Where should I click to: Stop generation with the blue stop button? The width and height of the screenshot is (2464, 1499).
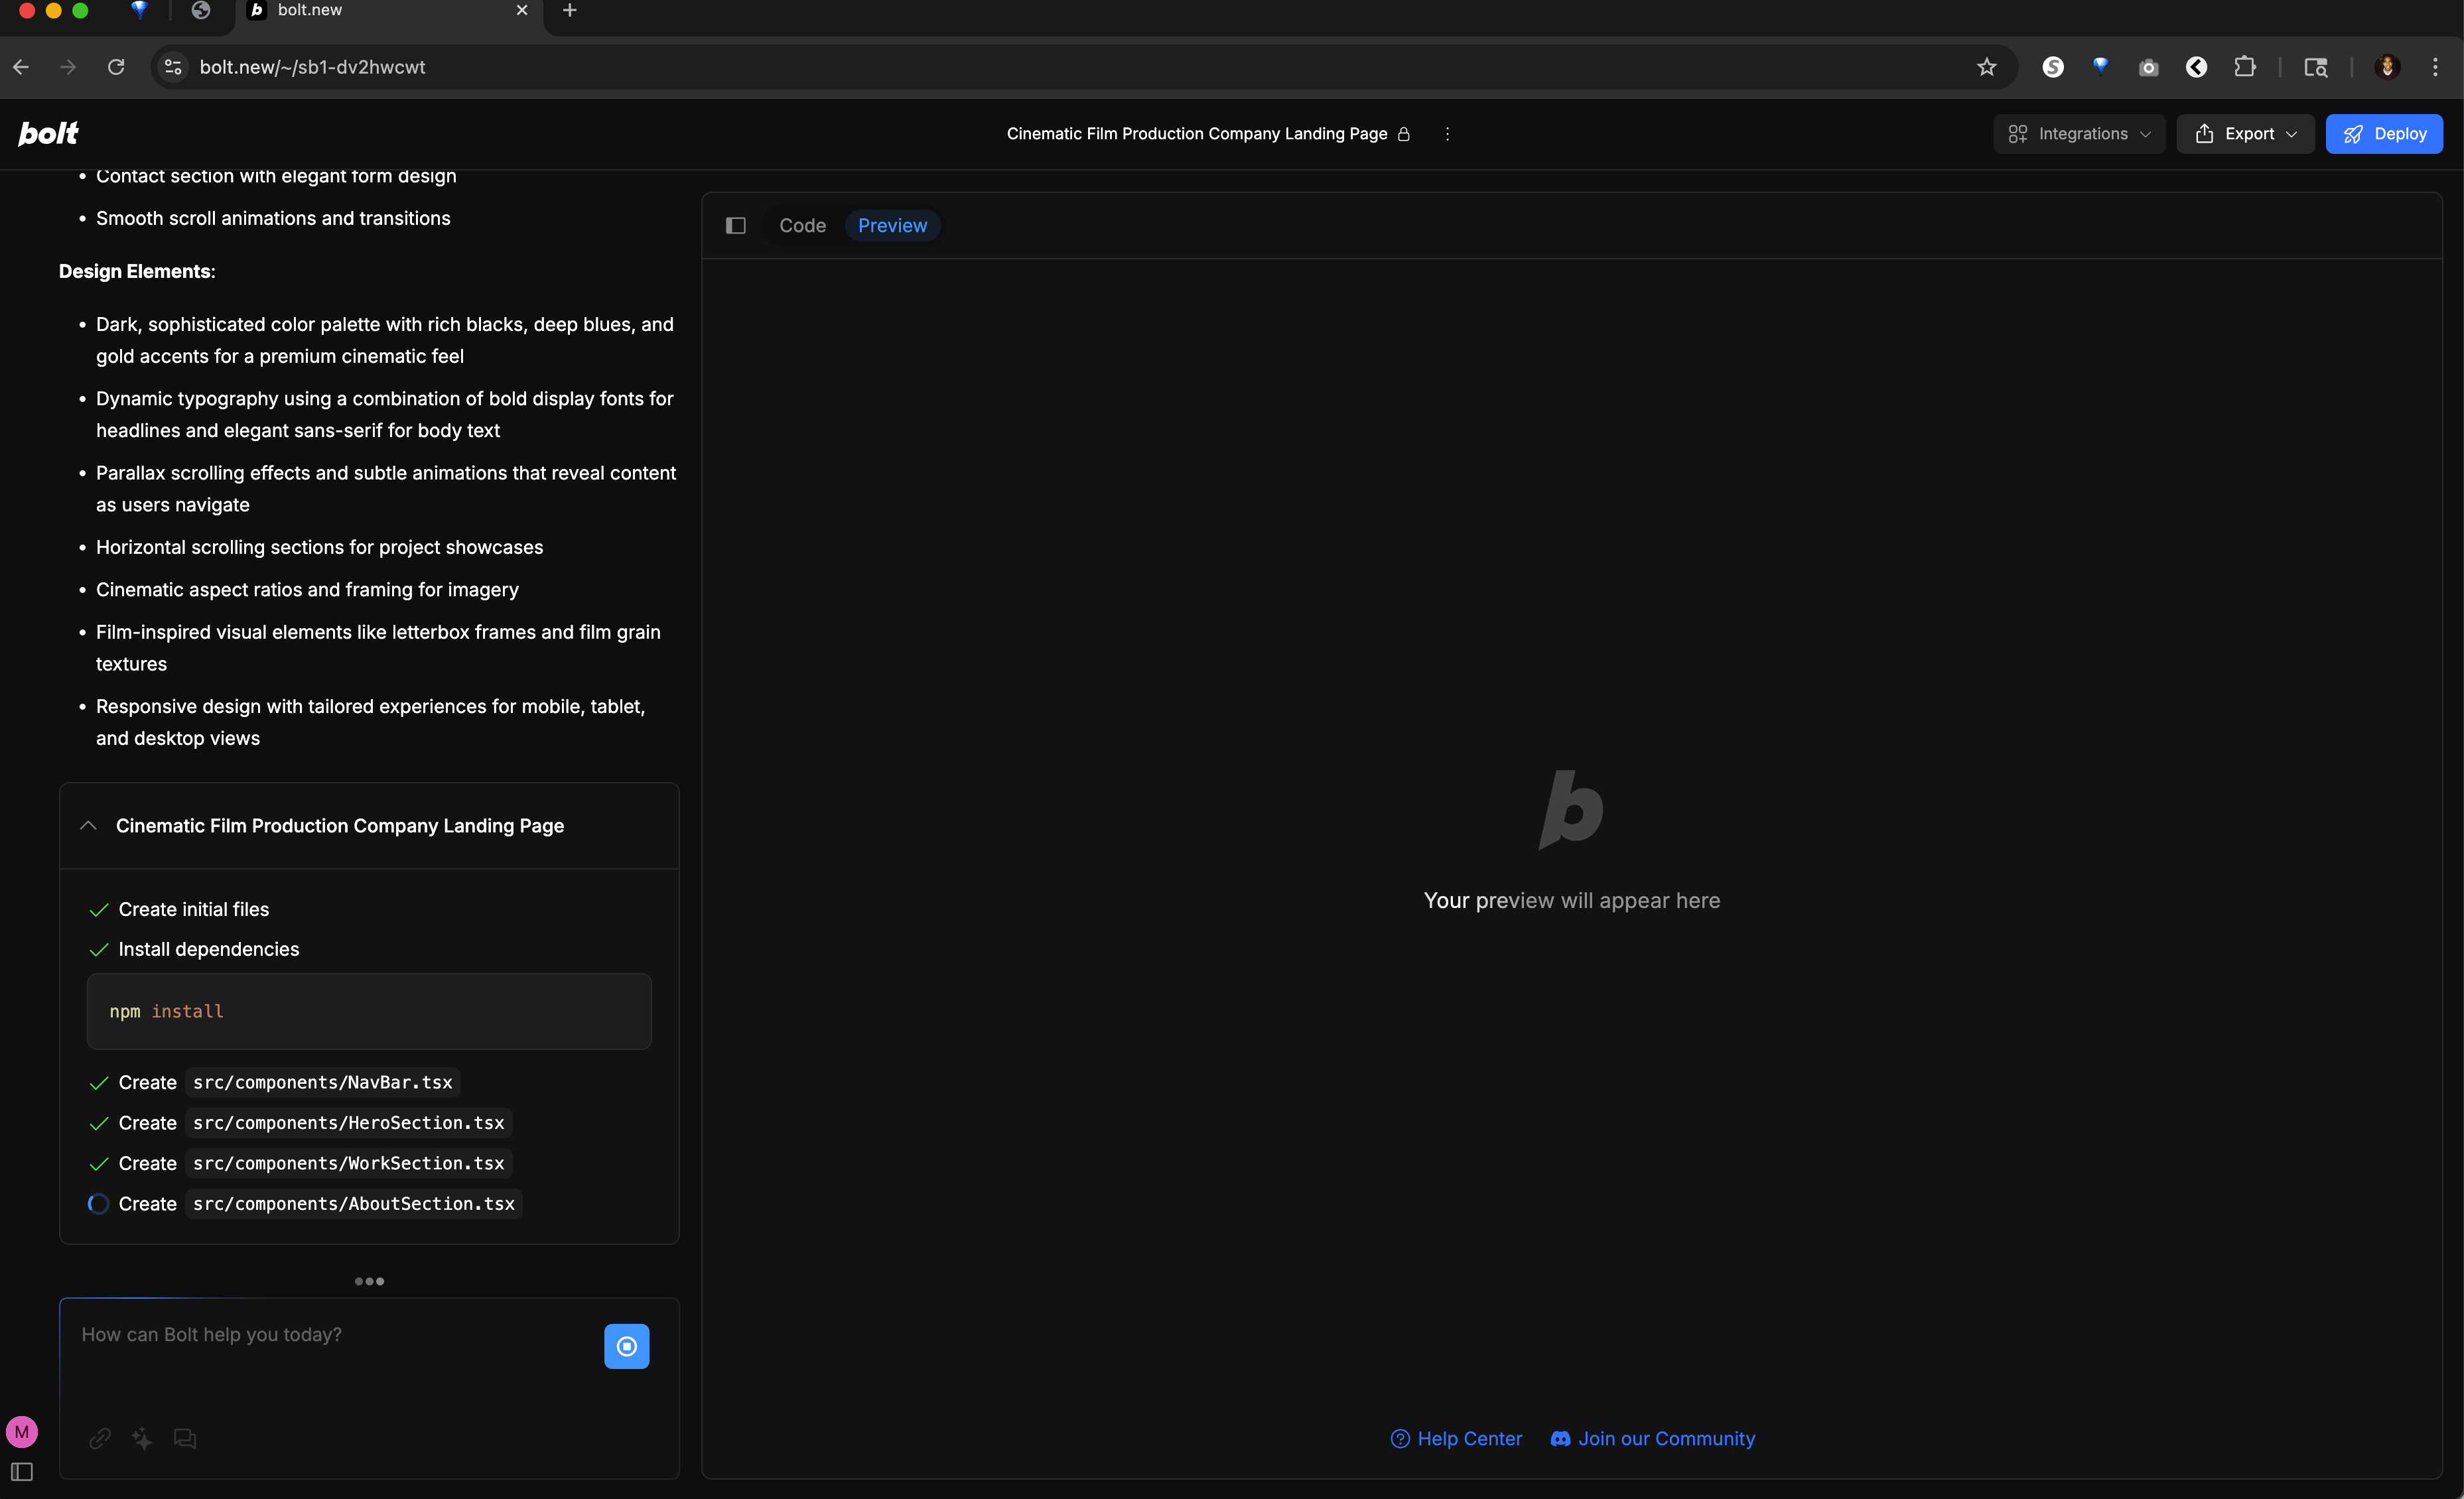point(627,1347)
